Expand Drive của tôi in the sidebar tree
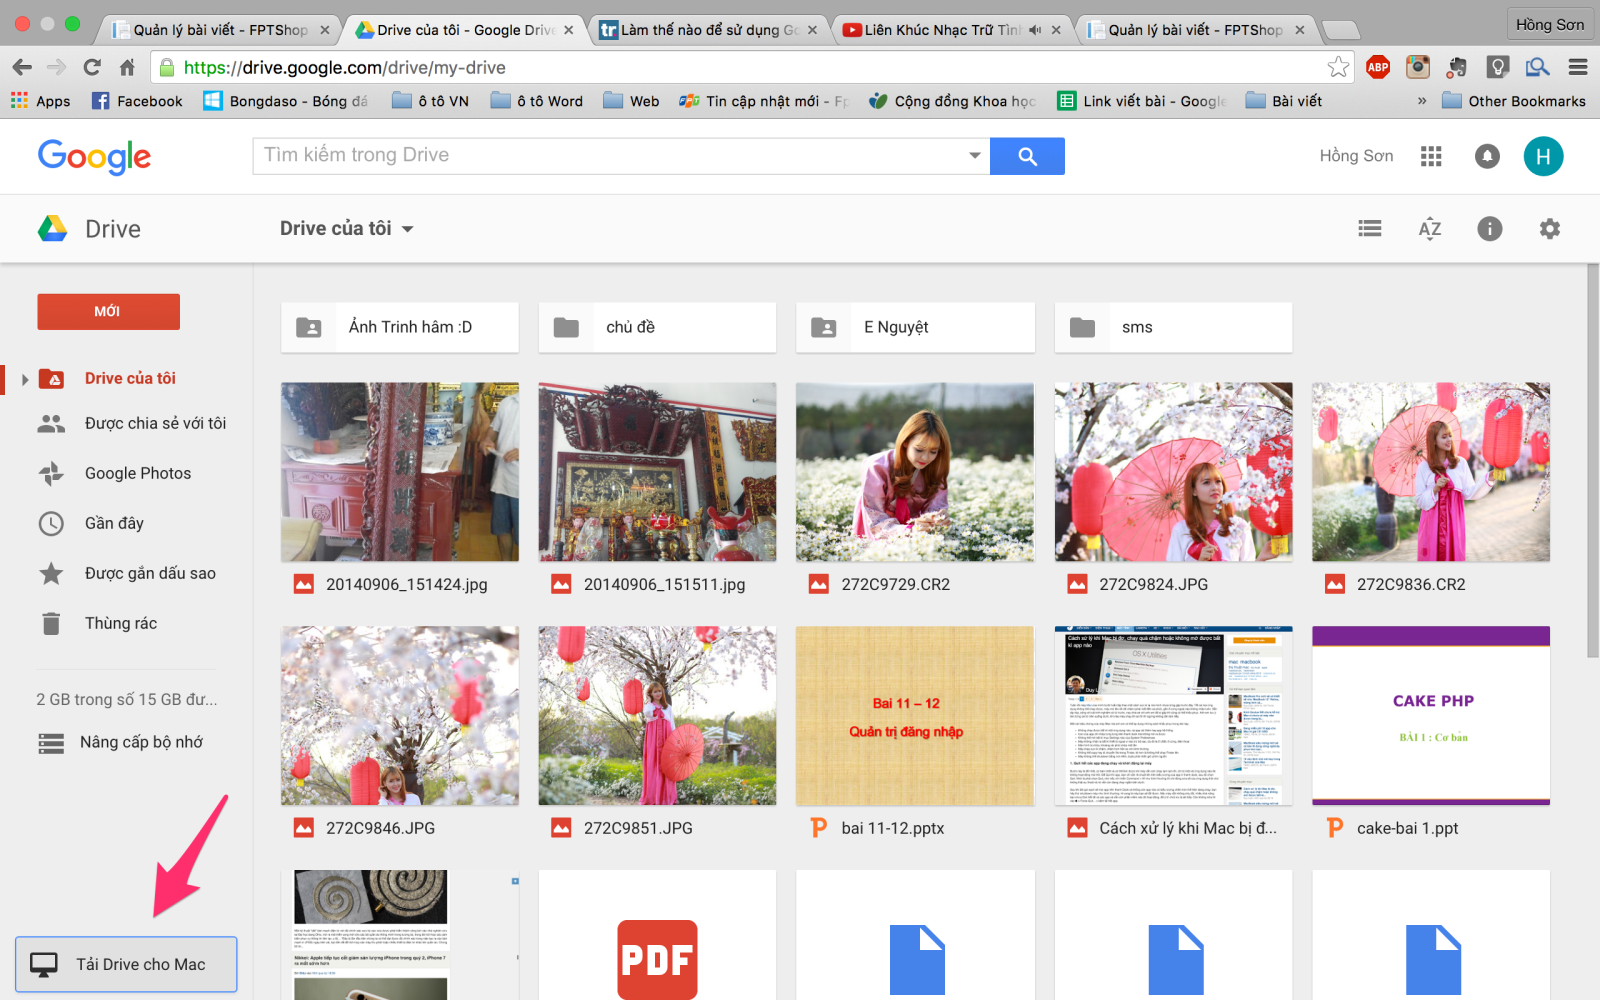The height and width of the screenshot is (1000, 1600). pos(24,378)
